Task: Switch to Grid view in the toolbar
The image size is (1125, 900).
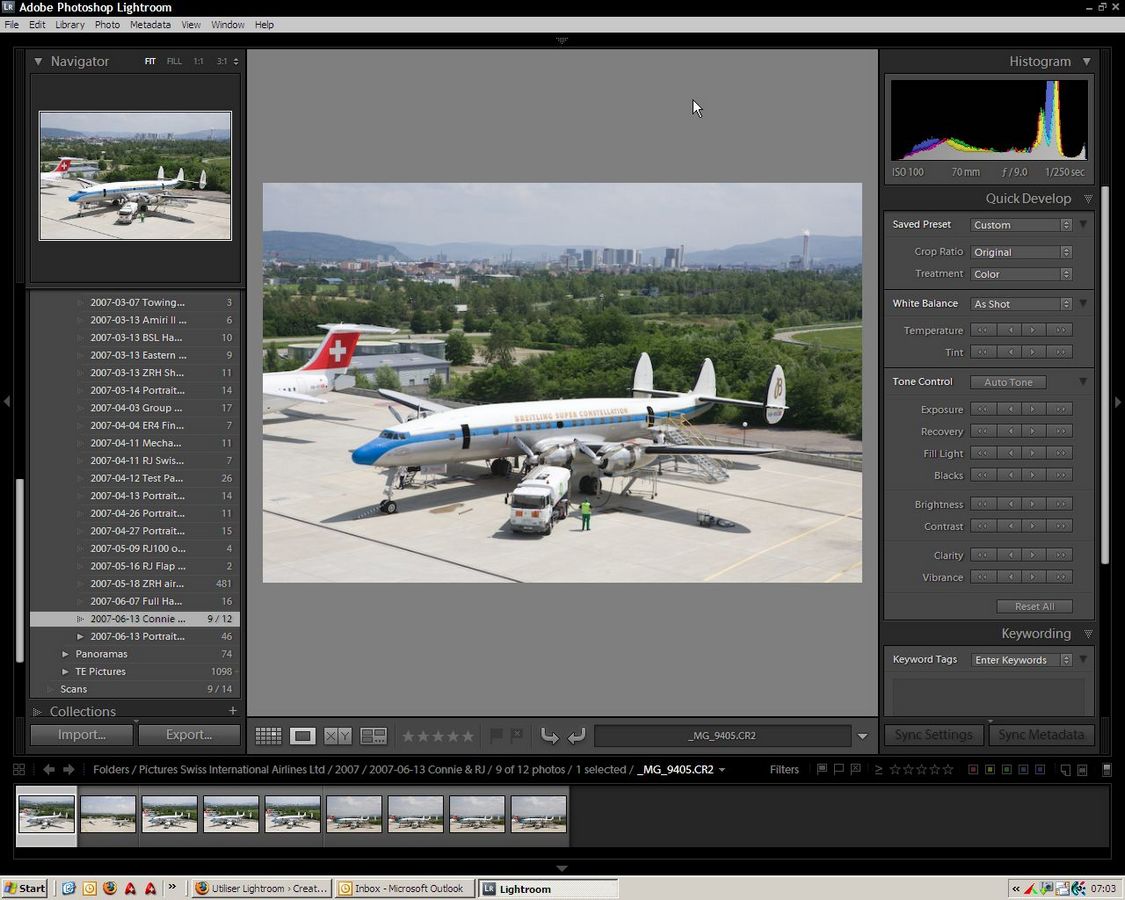Action: pyautogui.click(x=268, y=736)
